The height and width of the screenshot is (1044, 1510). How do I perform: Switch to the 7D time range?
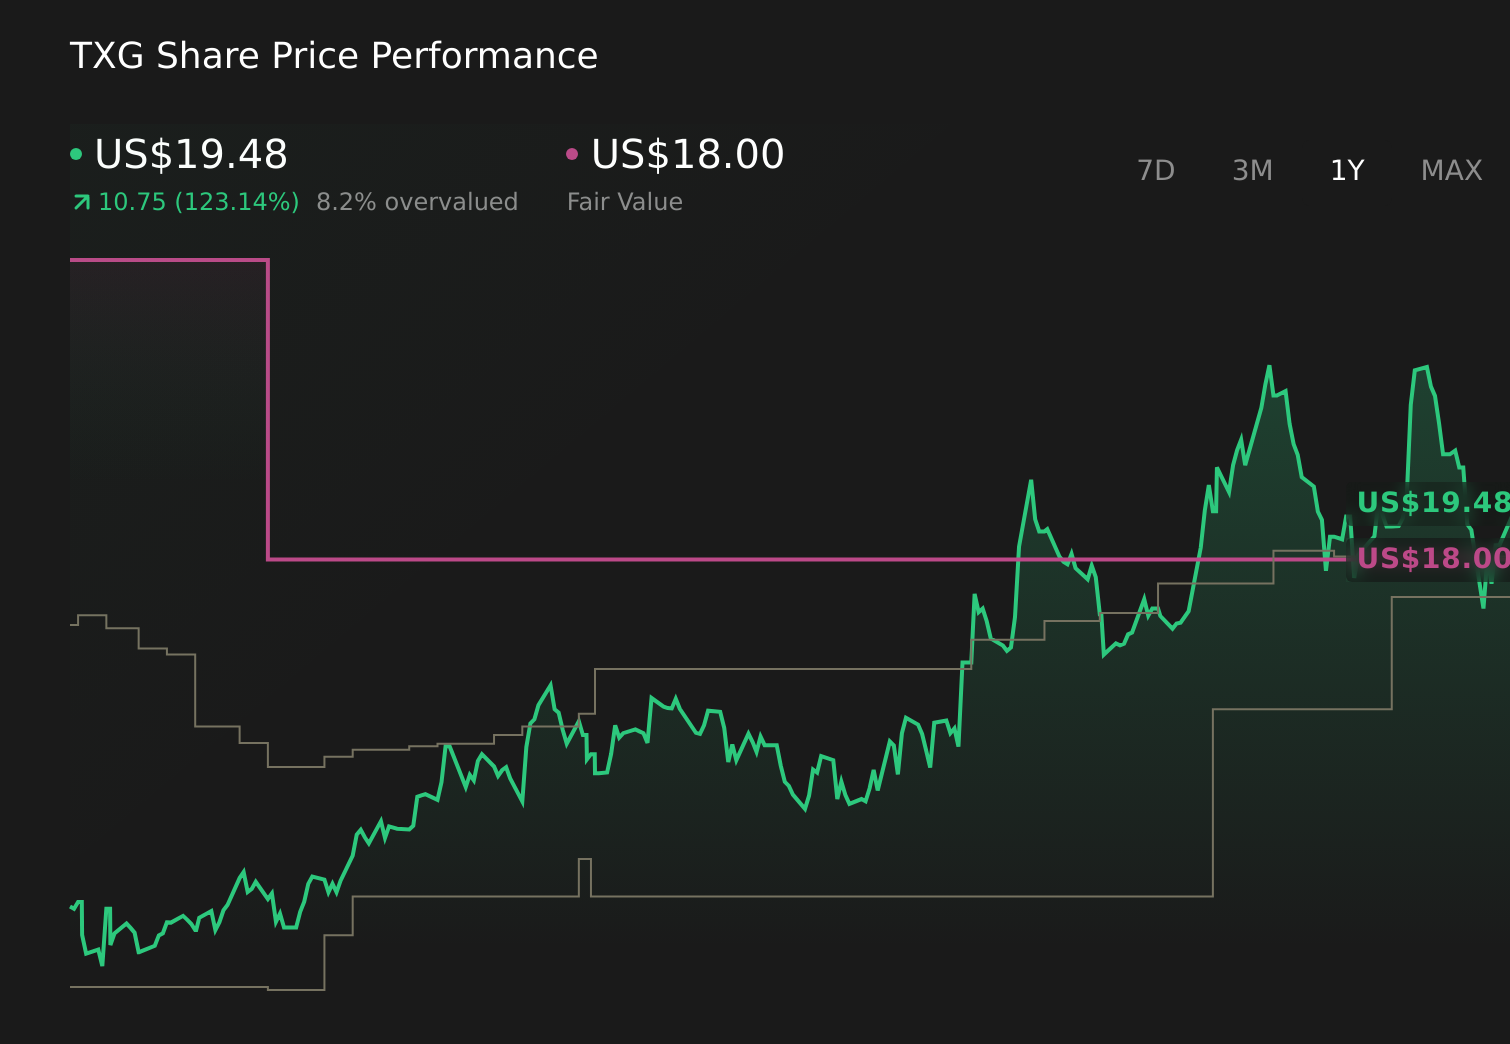[1156, 170]
